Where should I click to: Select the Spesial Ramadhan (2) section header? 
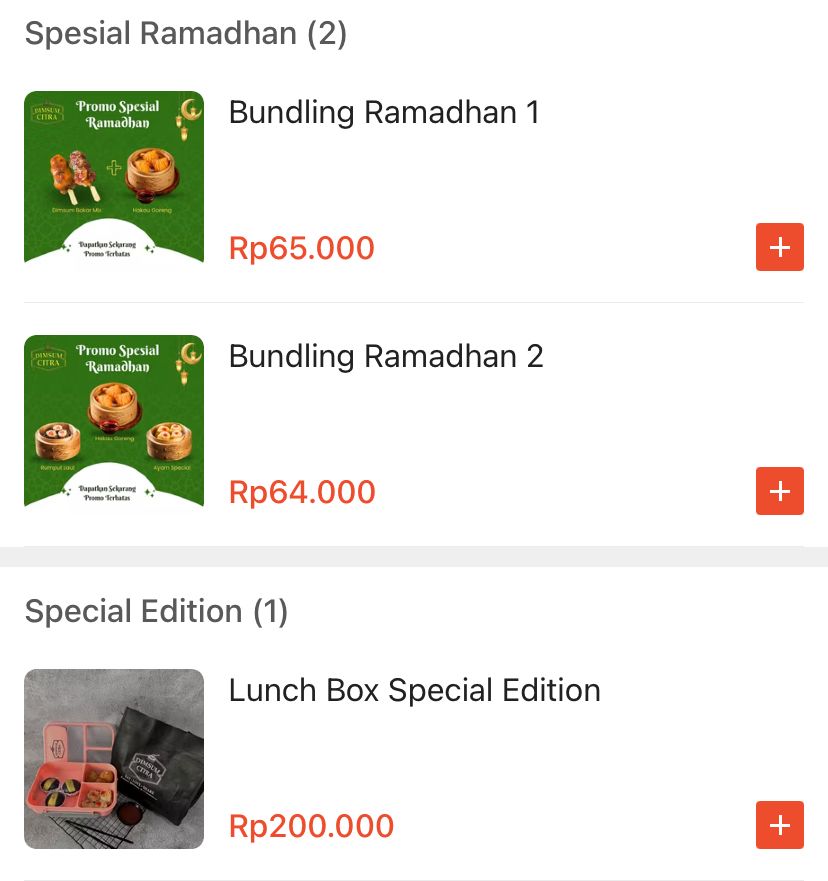186,34
